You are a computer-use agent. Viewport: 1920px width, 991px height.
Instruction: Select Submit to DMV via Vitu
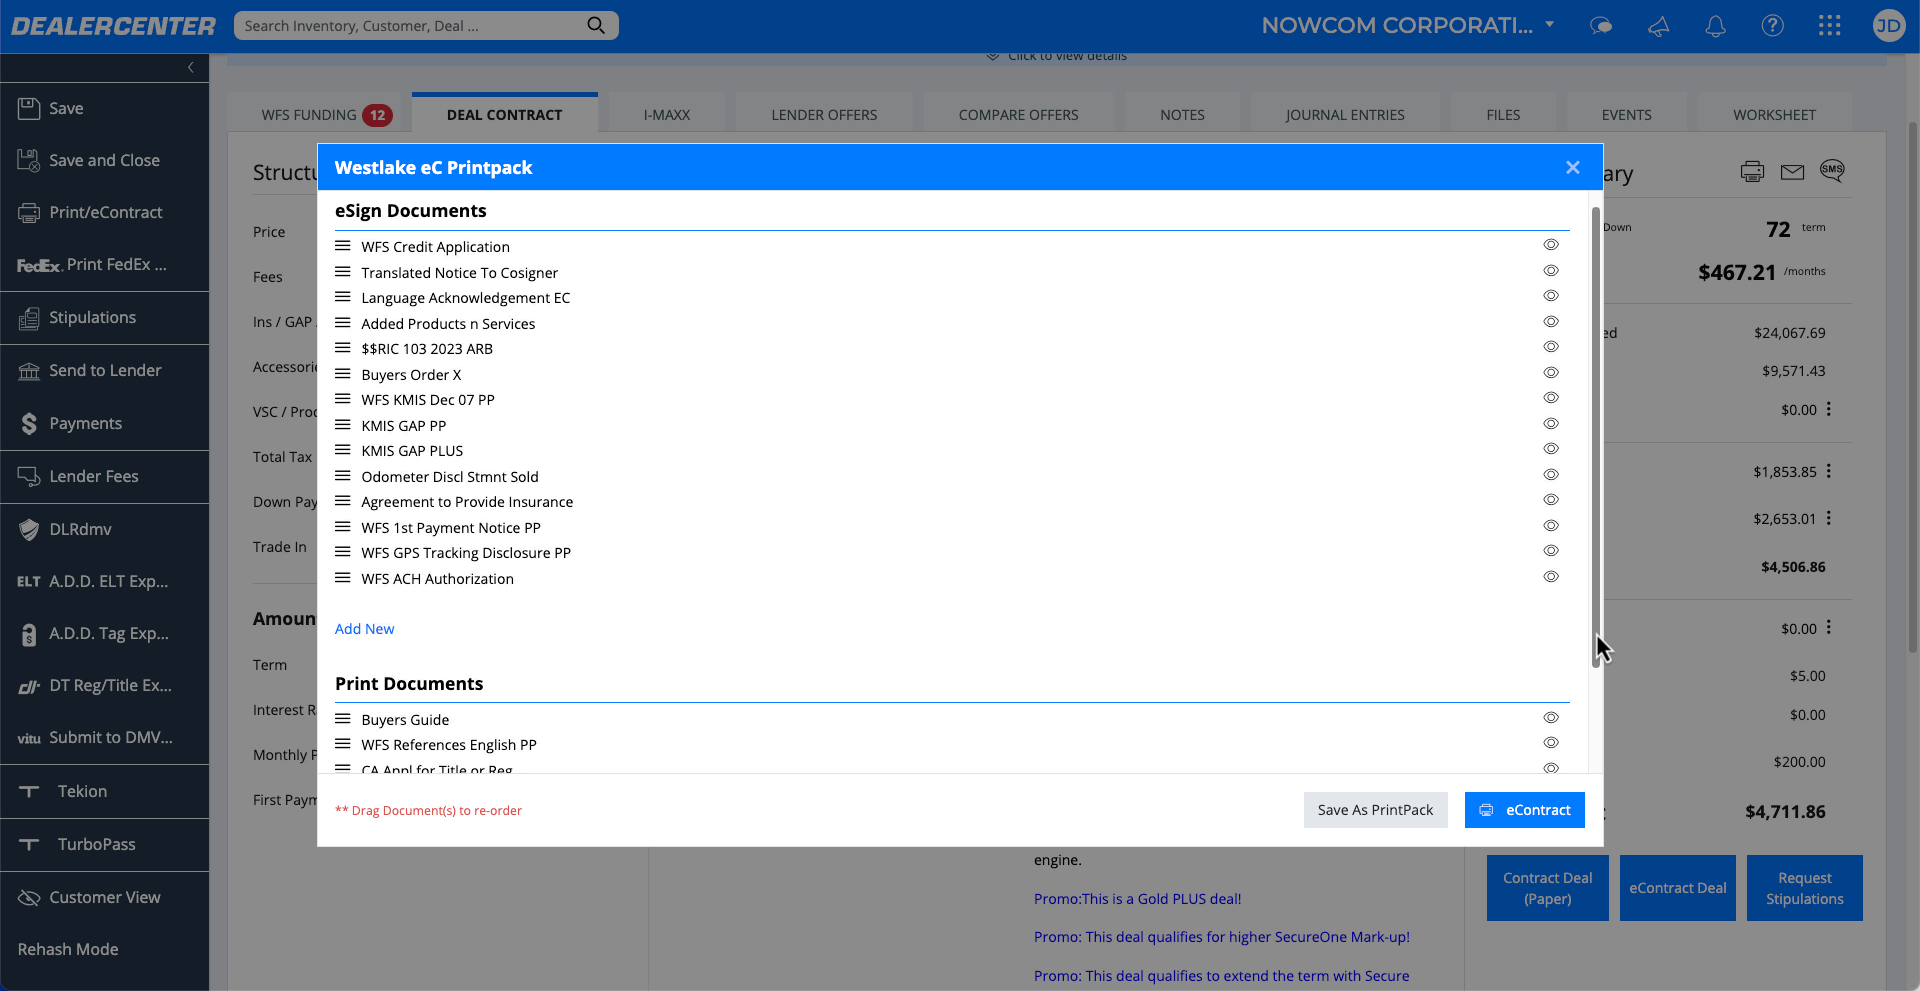point(104,737)
